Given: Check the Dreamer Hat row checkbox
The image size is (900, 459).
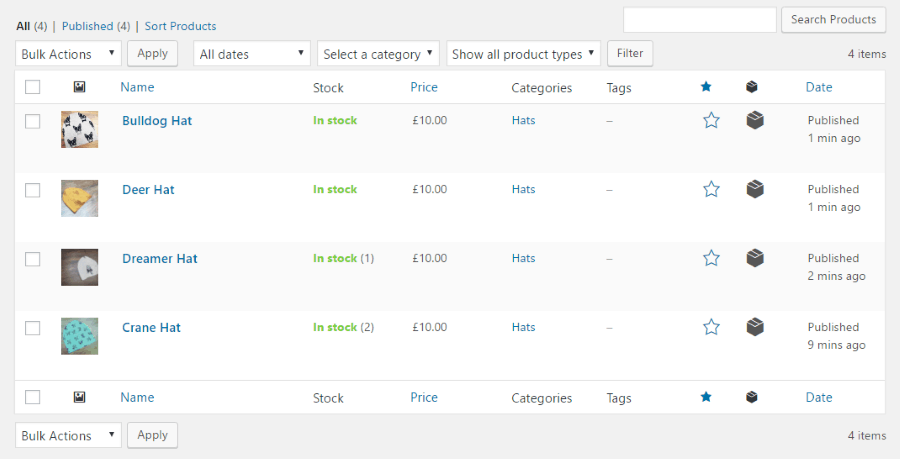Looking at the screenshot, I should tap(33, 259).
